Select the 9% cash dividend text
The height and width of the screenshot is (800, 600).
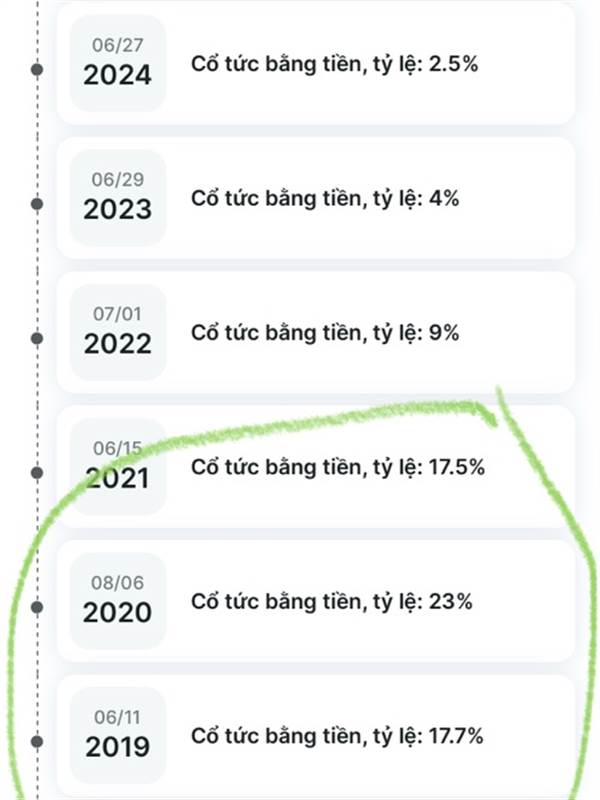coord(324,332)
